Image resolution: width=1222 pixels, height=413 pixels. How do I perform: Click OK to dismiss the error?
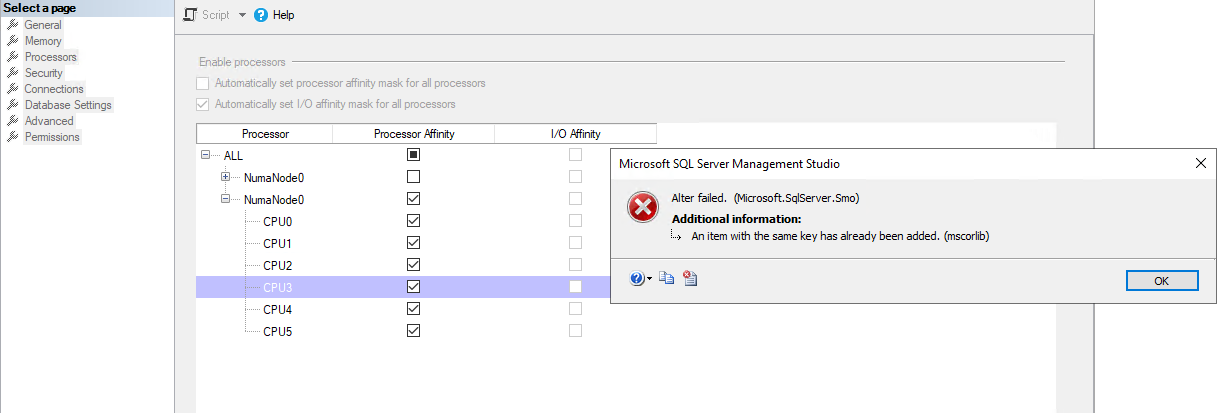[1161, 281]
